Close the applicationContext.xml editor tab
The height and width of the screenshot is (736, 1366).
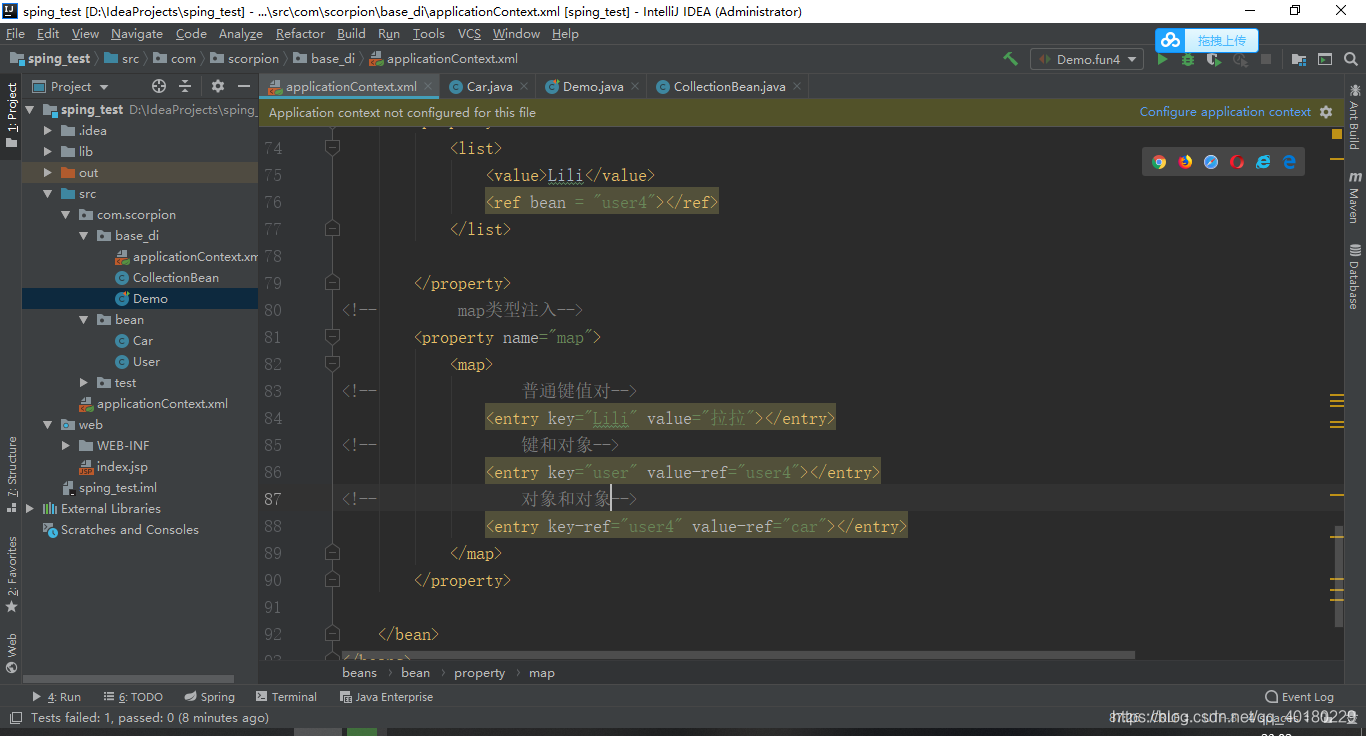click(428, 86)
